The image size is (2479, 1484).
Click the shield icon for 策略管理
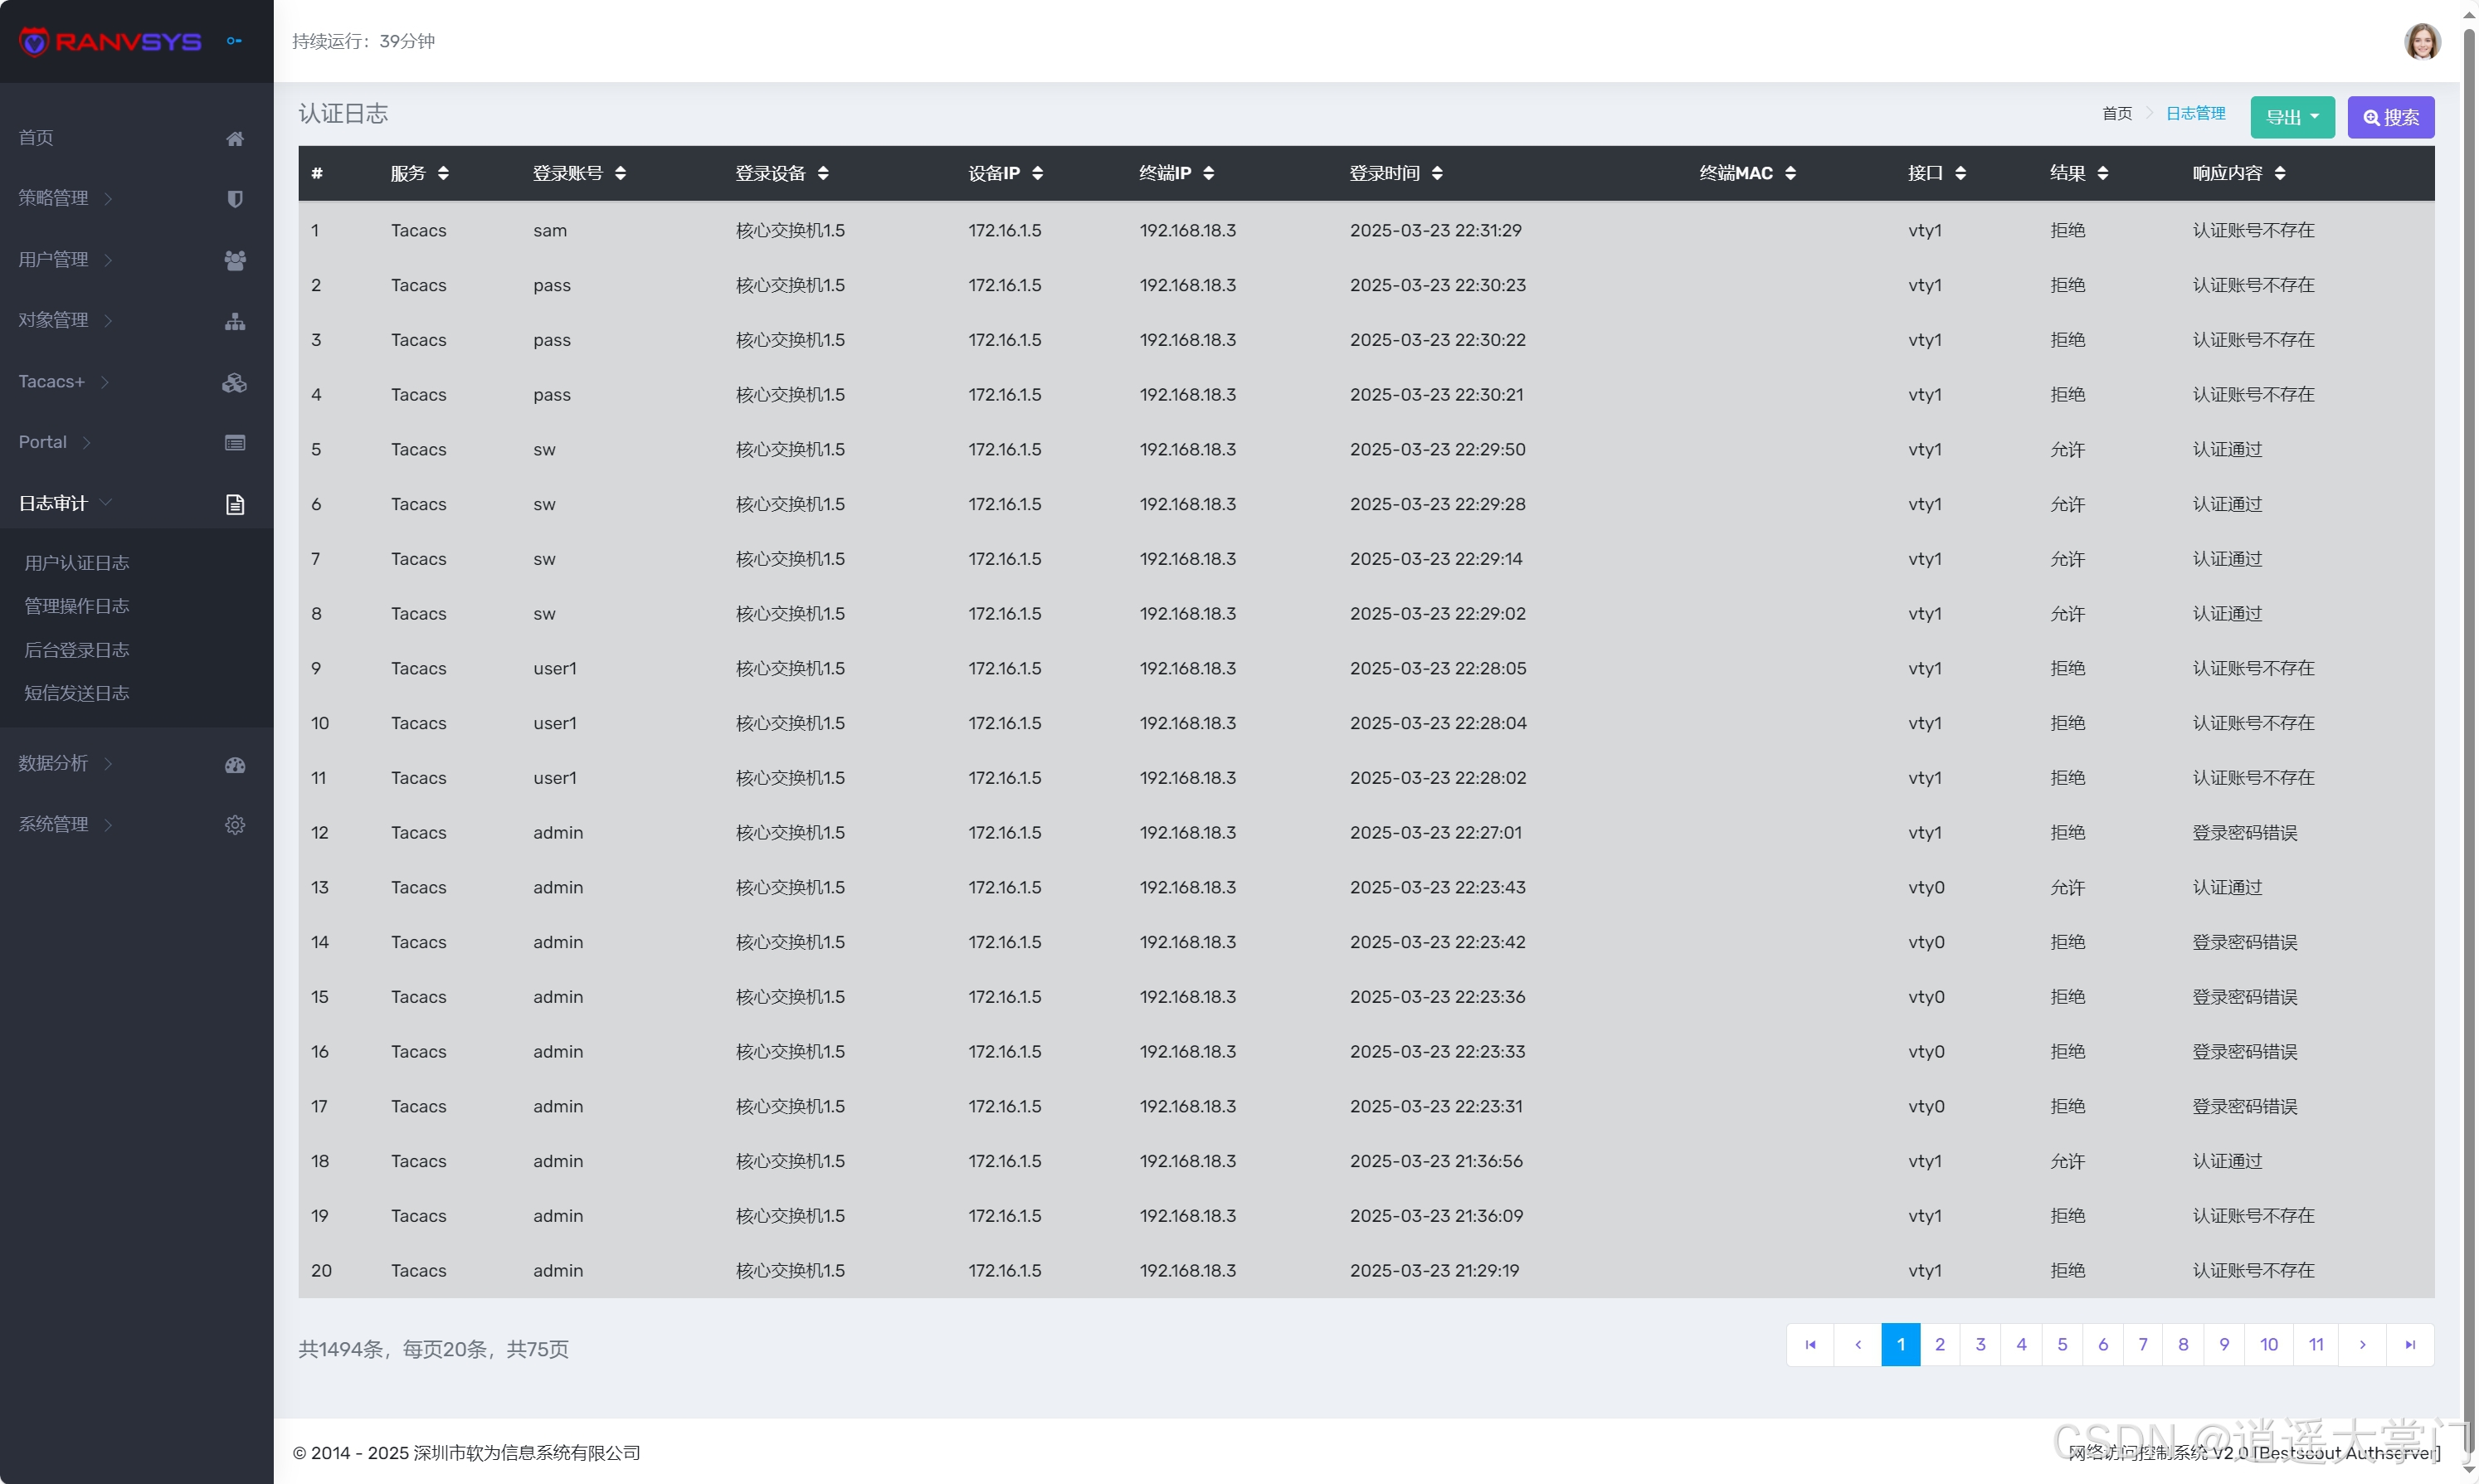coord(235,199)
